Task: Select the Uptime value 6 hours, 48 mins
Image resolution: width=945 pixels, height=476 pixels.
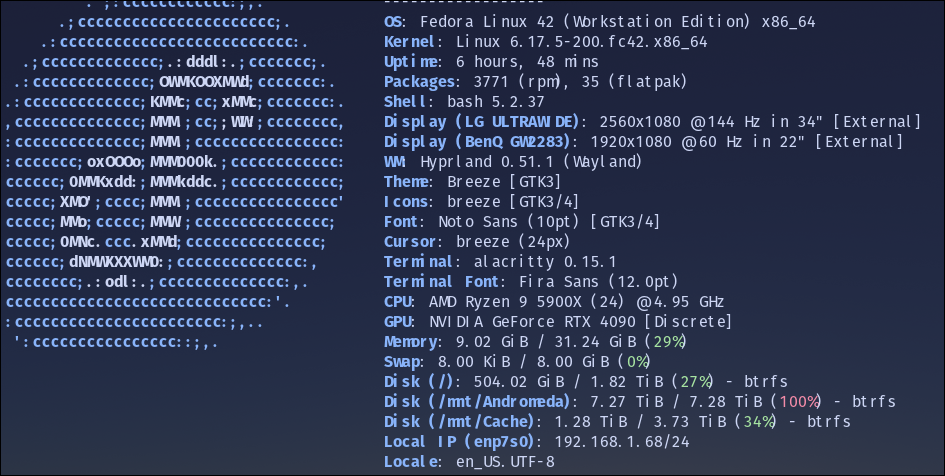Action: (x=527, y=61)
